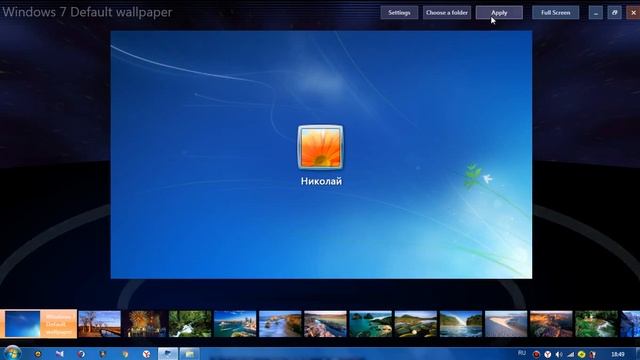Choose the coastal city skyline thumbnail
This screenshot has width=640, height=360.
(235, 324)
